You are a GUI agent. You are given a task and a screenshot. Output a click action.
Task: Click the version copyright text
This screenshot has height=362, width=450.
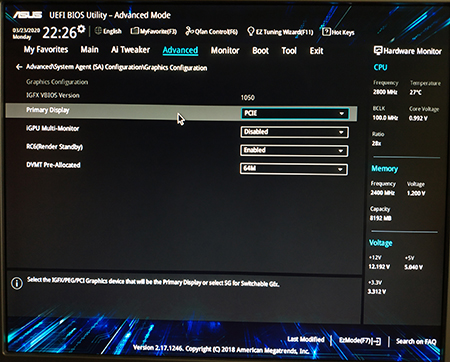point(221,349)
